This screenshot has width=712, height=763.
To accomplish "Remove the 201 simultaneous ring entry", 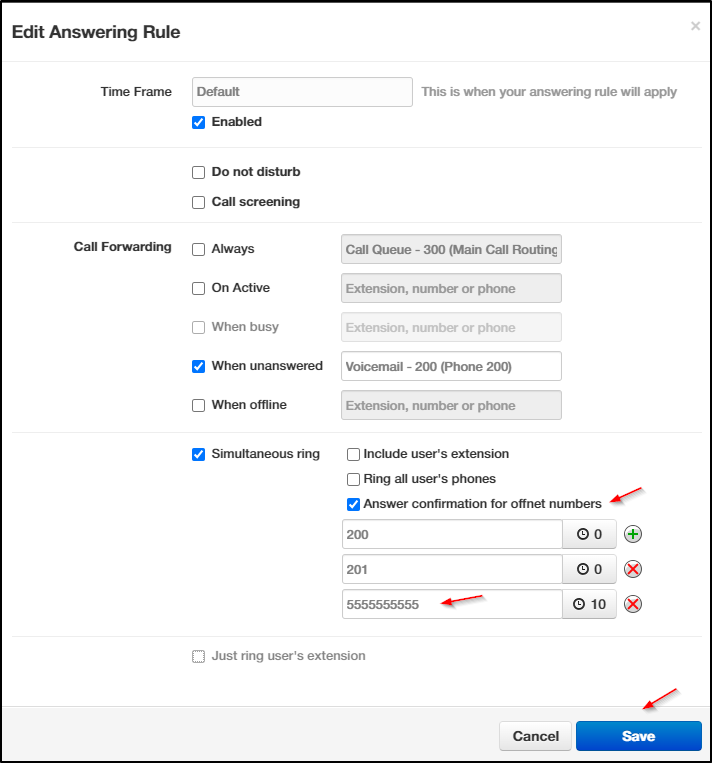I will click(633, 569).
